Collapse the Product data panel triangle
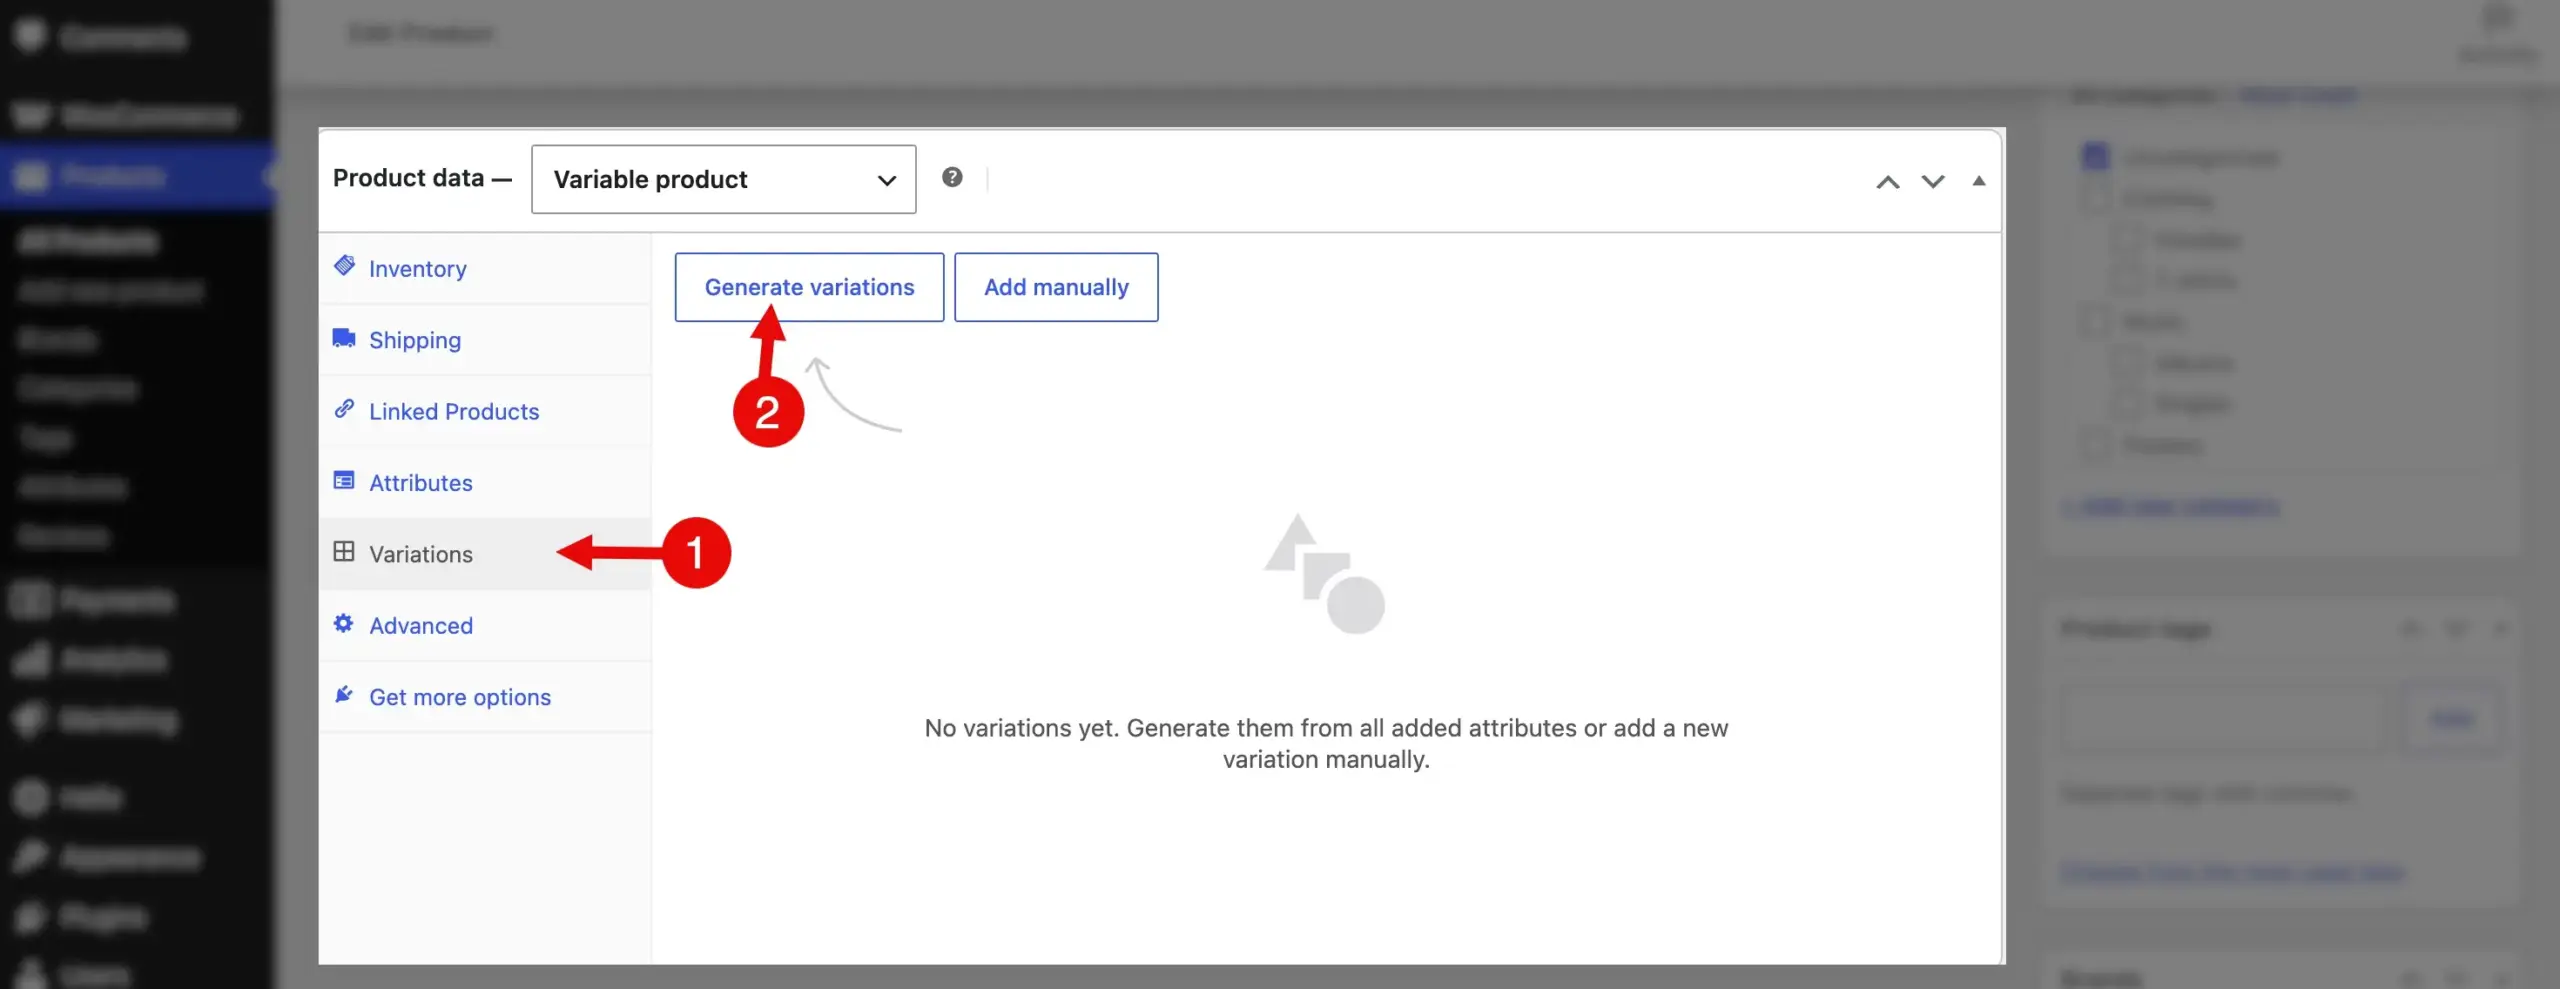This screenshot has width=2560, height=989. [1978, 181]
